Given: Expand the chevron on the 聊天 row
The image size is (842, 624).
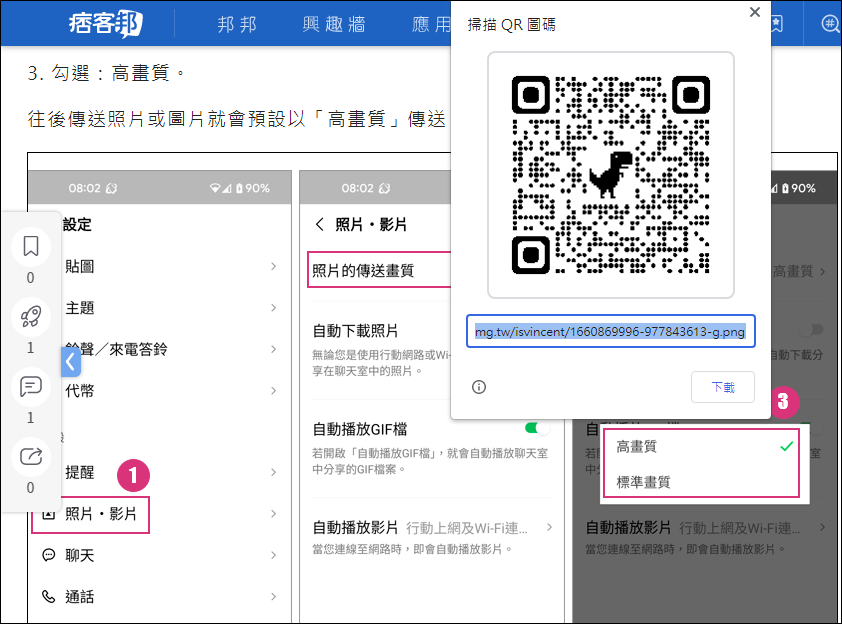Looking at the screenshot, I should click(273, 555).
